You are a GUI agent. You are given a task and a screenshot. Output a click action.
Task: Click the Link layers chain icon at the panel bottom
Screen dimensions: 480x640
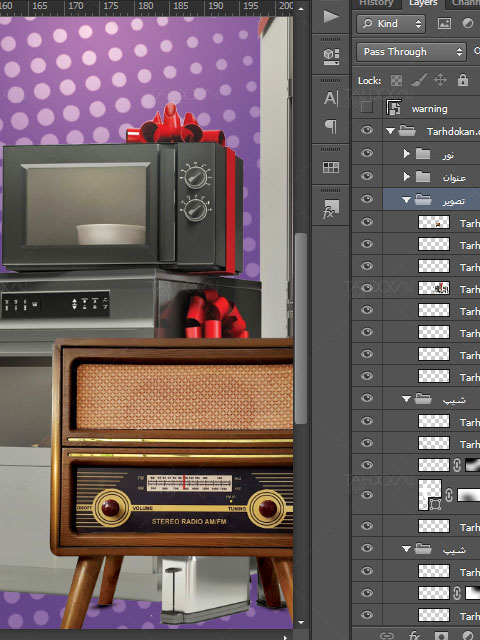[x=387, y=636]
